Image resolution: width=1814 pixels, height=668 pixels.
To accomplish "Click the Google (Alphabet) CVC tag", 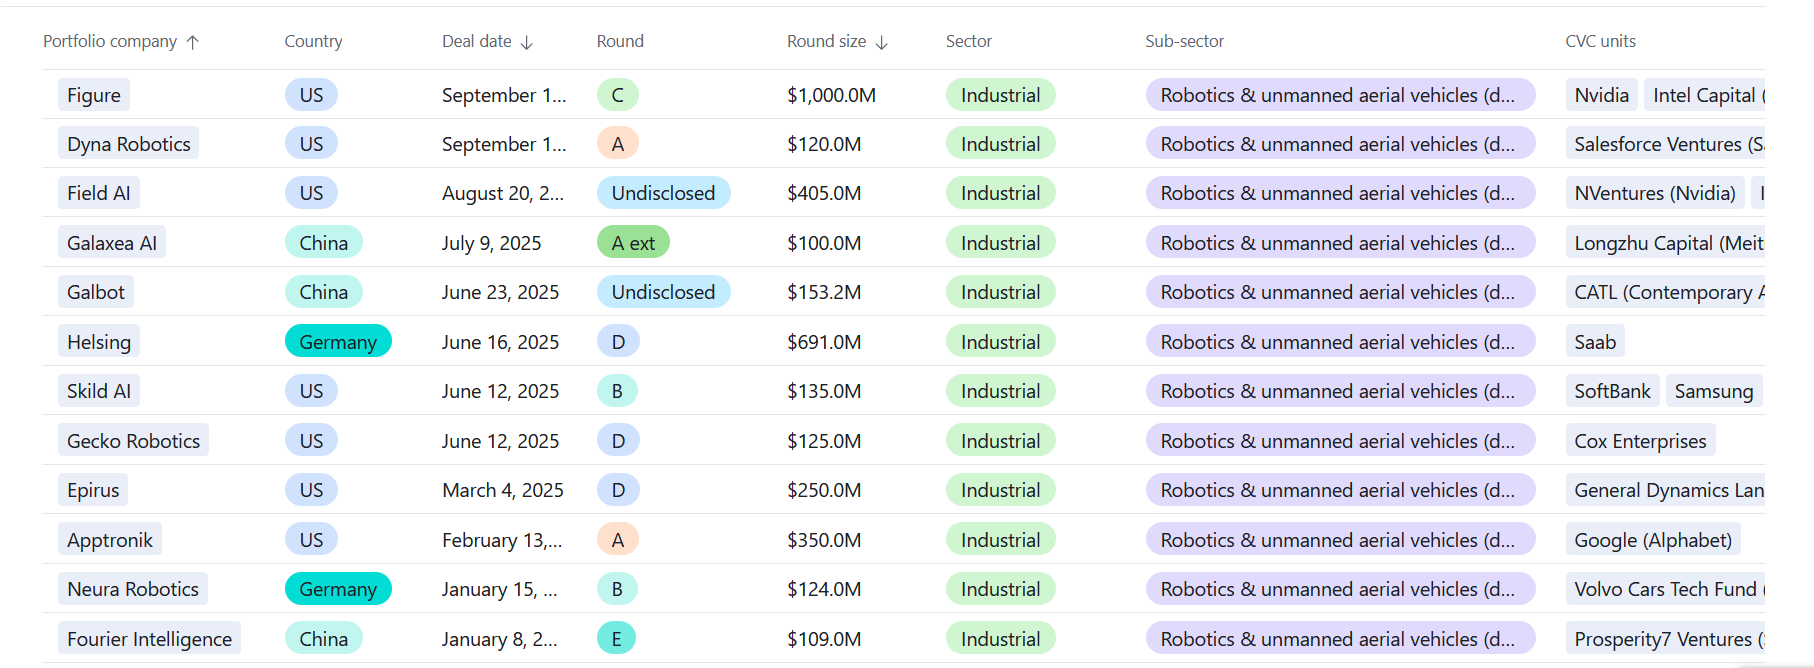I will pos(1652,540).
